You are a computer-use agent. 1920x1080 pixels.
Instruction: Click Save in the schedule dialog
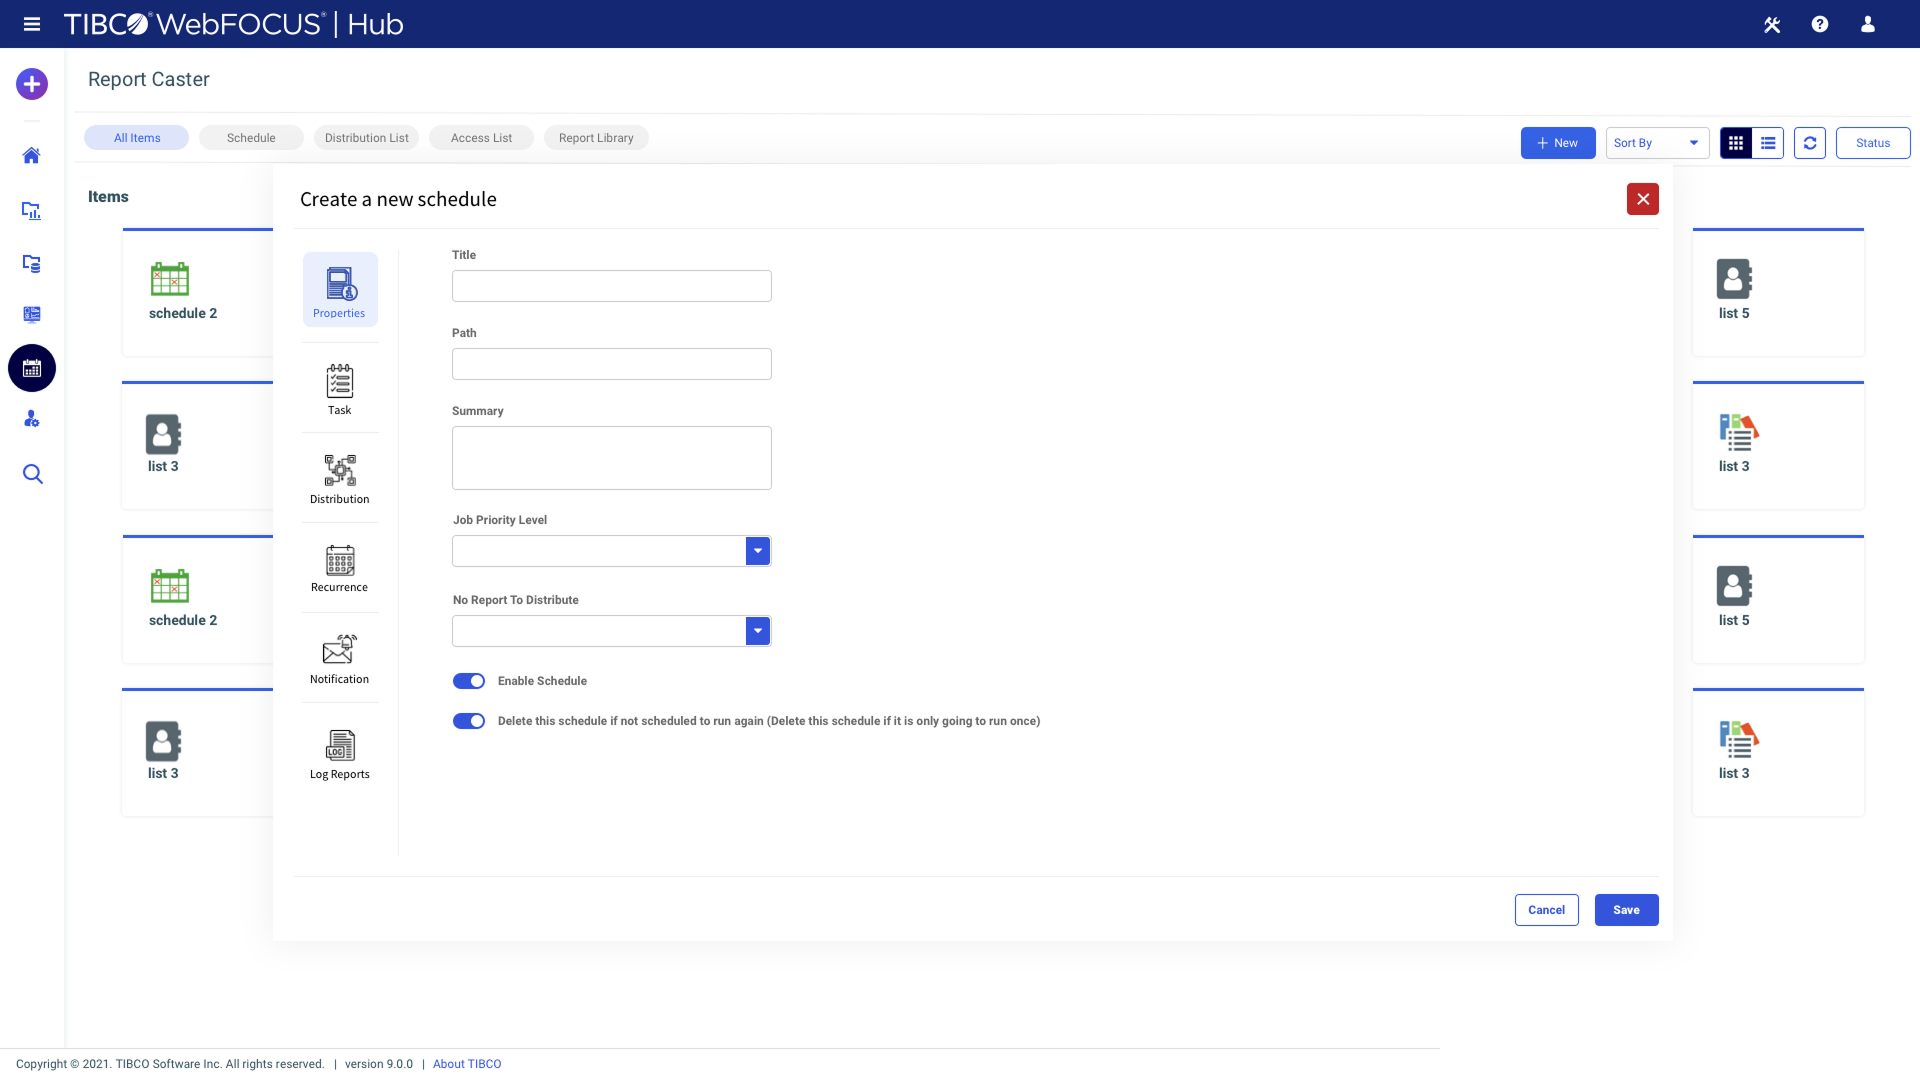point(1627,910)
